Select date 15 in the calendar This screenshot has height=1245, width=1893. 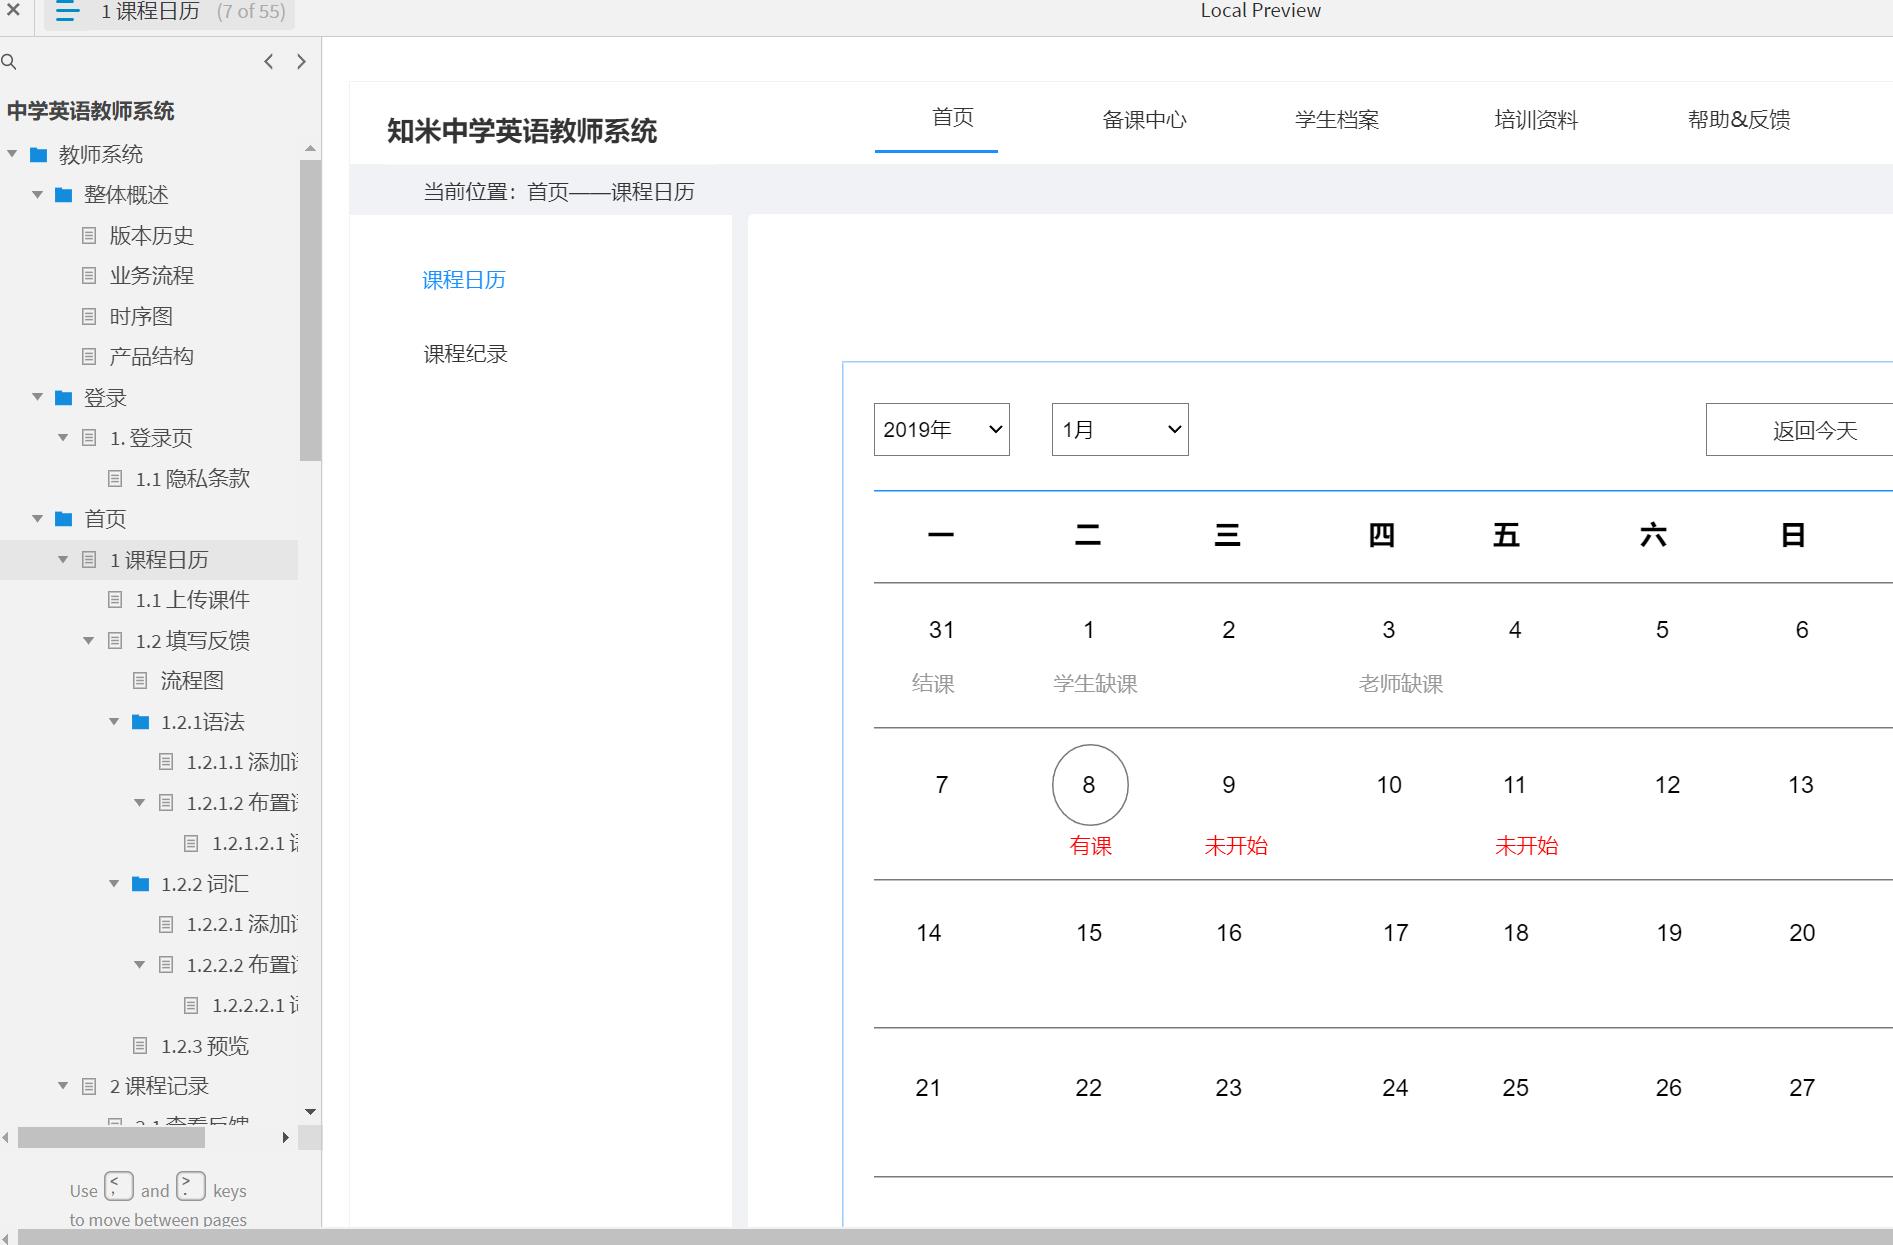coord(1089,933)
